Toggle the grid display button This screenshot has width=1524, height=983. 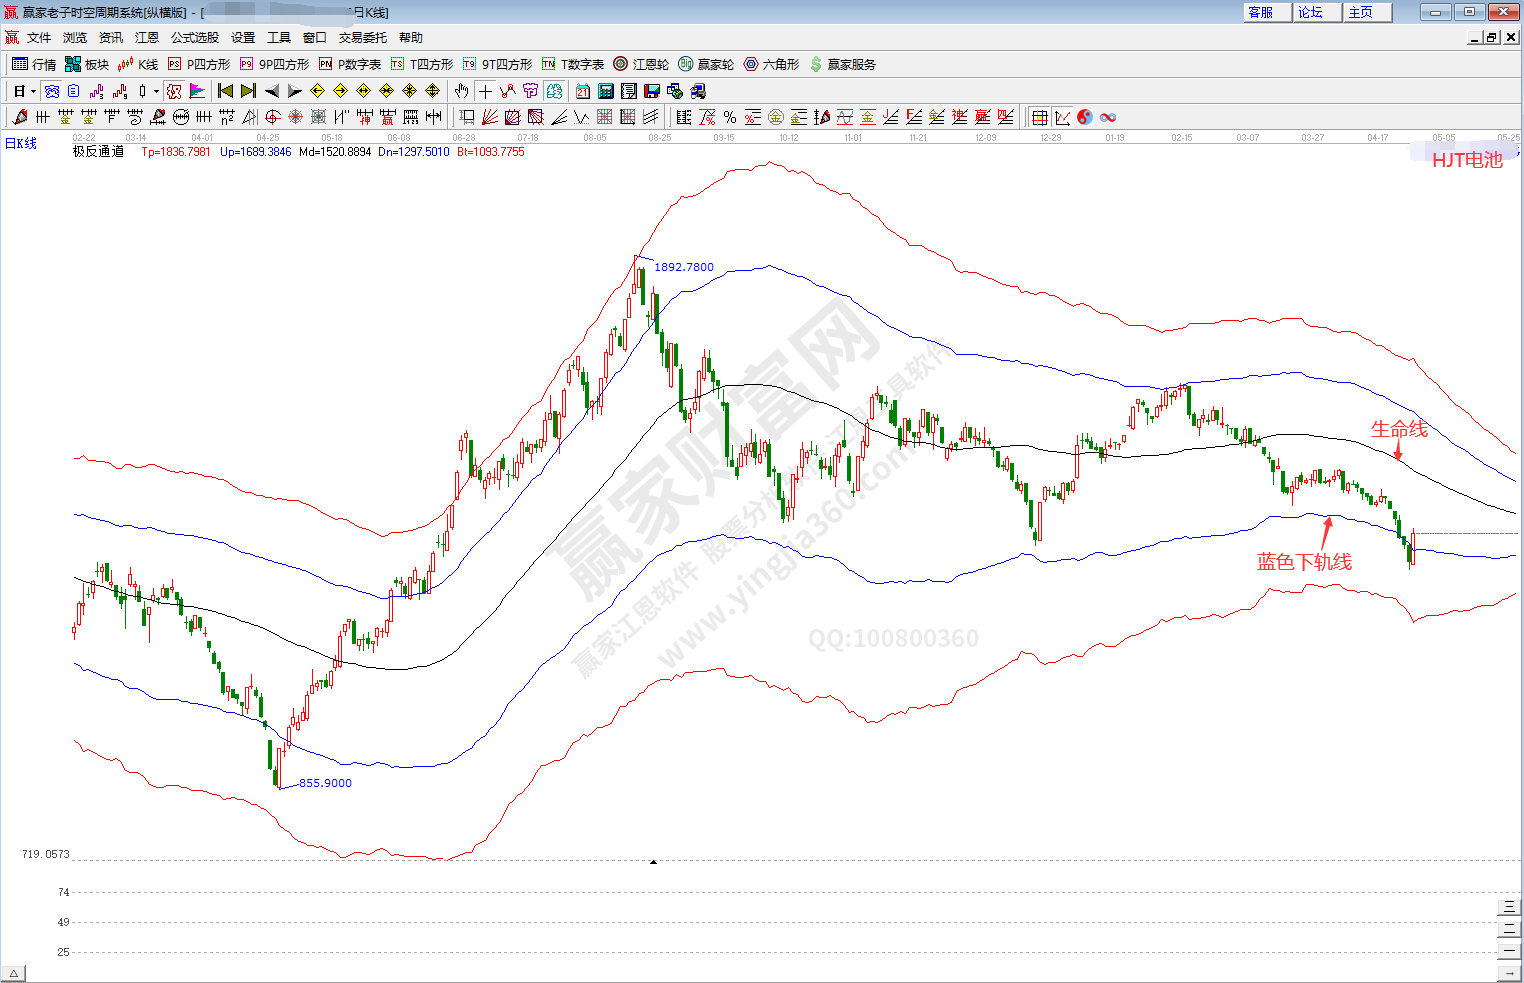click(1040, 117)
